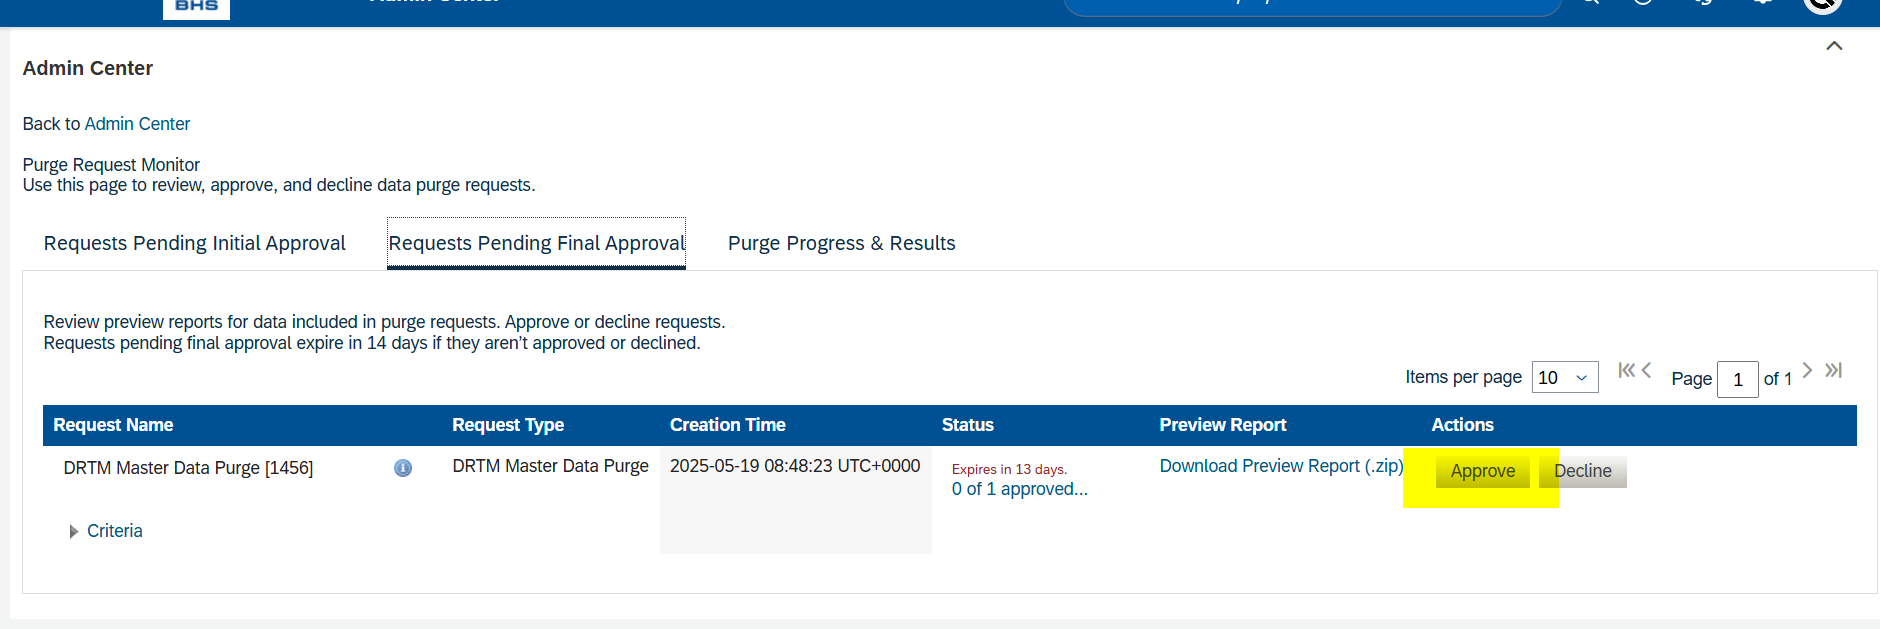1880x629 pixels.
Task: Open the 0 of 1 approved status link
Action: pos(1019,489)
